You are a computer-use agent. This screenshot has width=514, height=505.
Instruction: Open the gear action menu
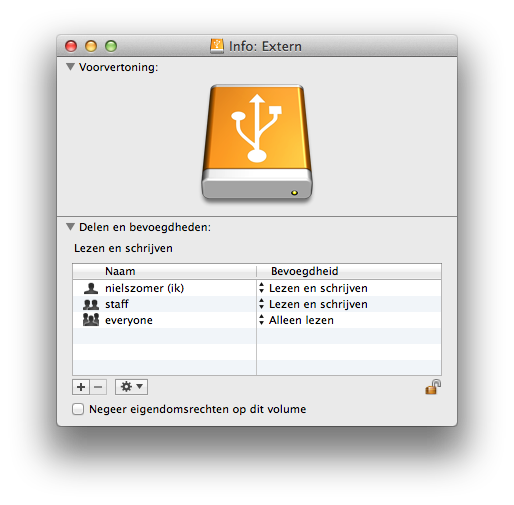tap(131, 387)
